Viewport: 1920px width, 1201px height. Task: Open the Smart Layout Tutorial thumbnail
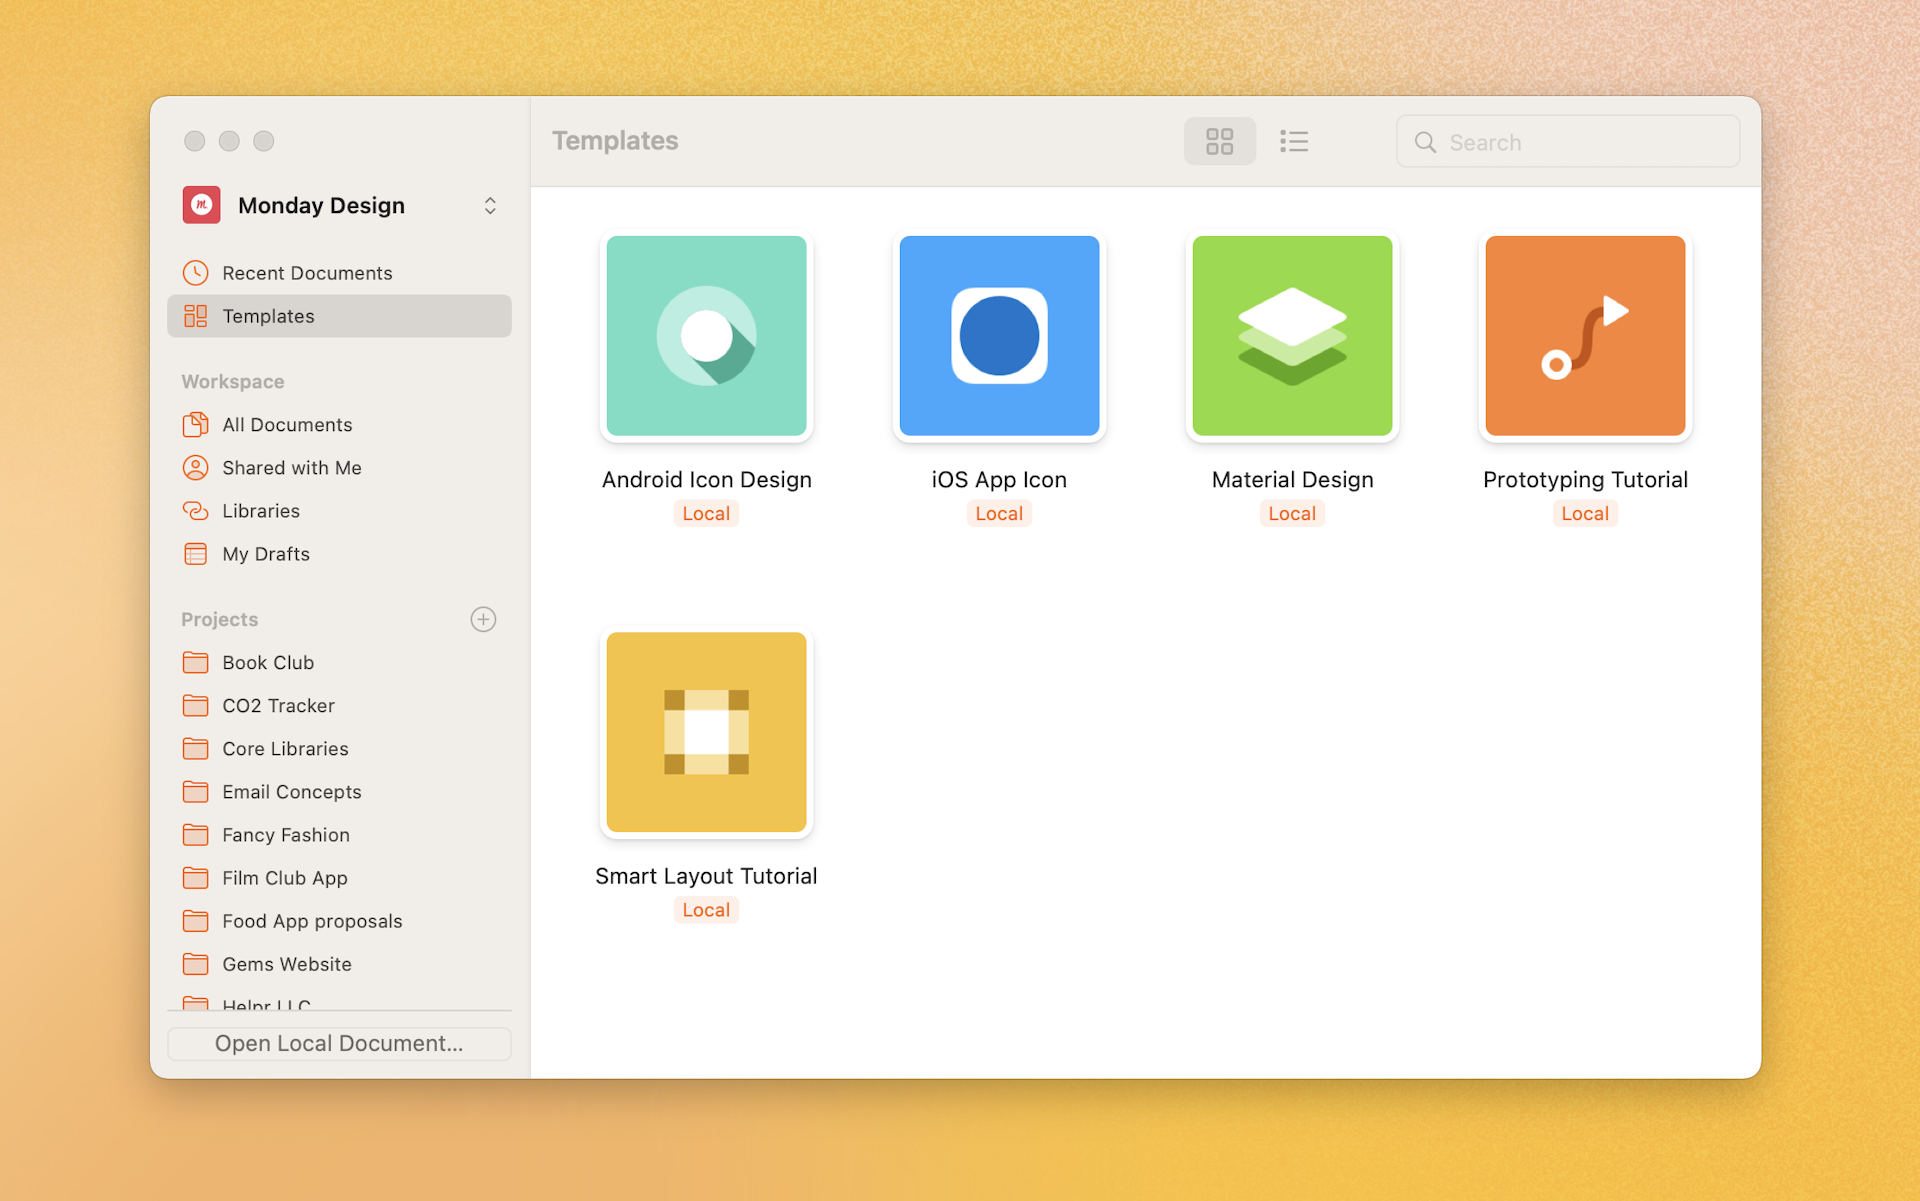(706, 732)
